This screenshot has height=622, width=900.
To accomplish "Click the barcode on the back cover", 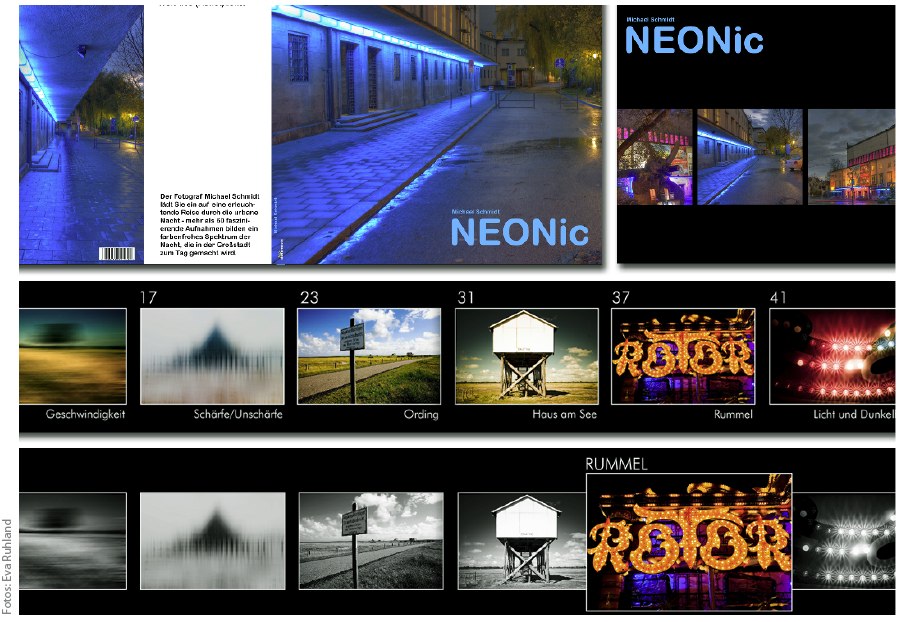I will (x=117, y=254).
